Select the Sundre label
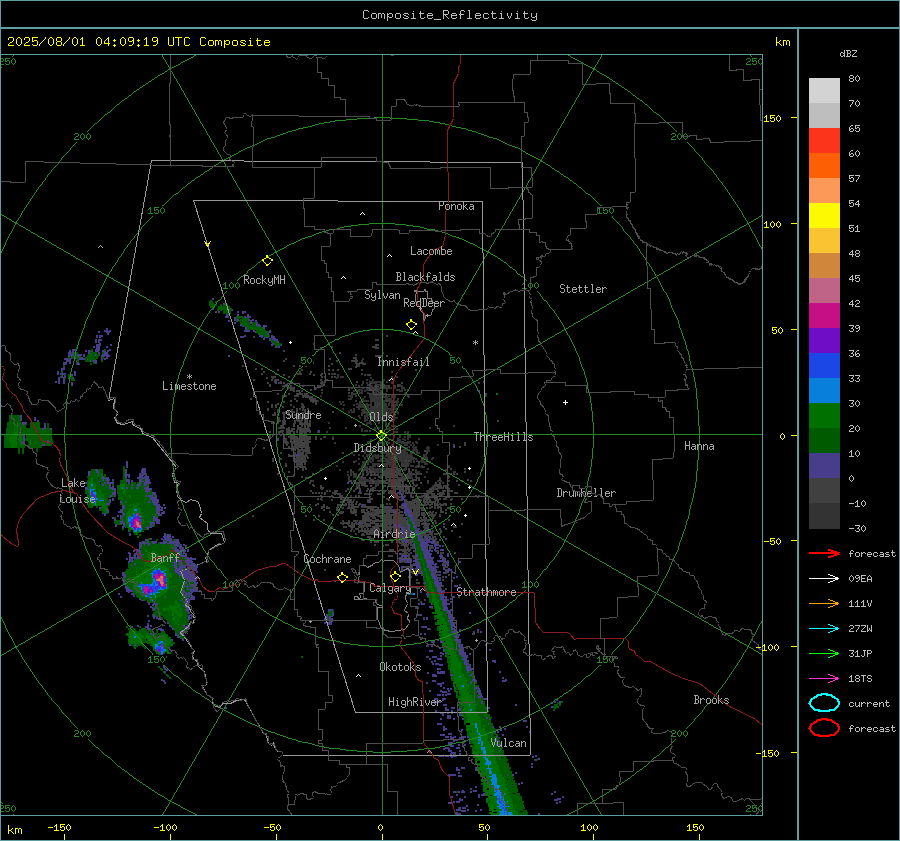The width and height of the screenshot is (900, 841). [303, 415]
